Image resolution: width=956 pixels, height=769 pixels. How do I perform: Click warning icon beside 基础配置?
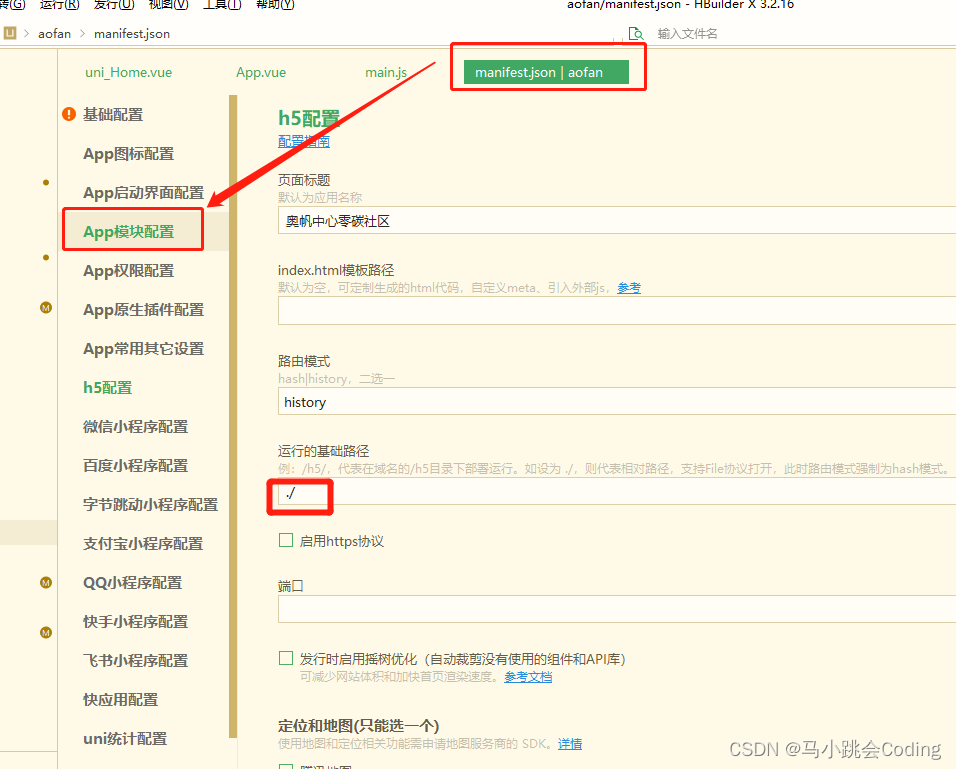point(69,114)
